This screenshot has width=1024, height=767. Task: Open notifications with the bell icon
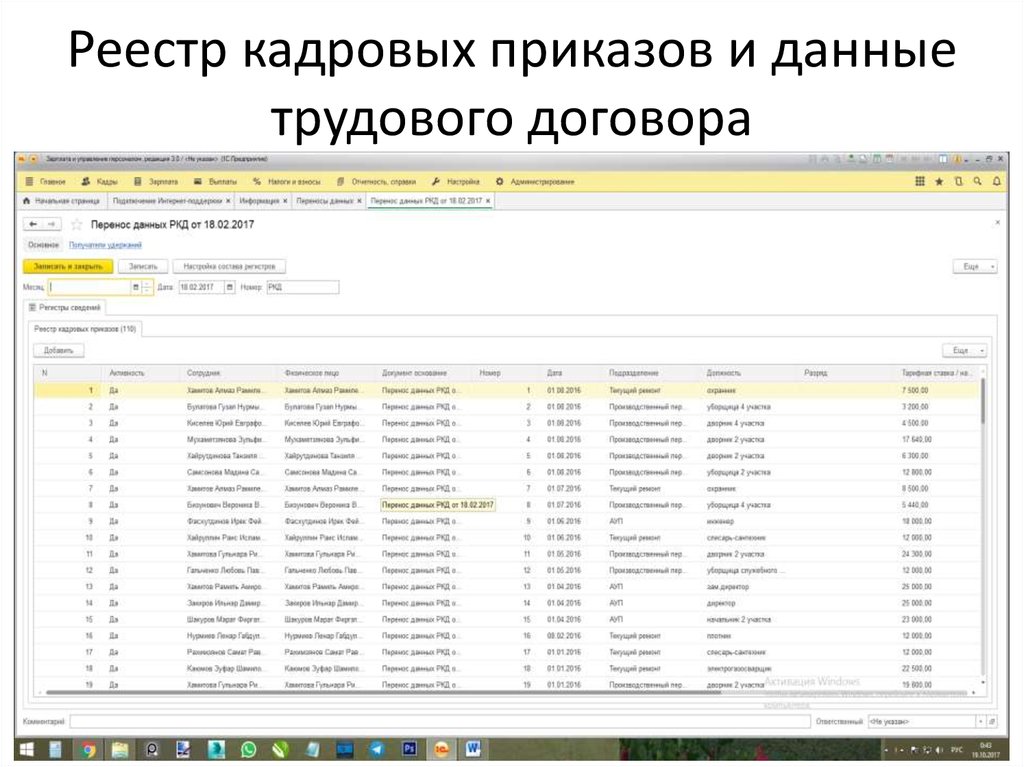(999, 182)
